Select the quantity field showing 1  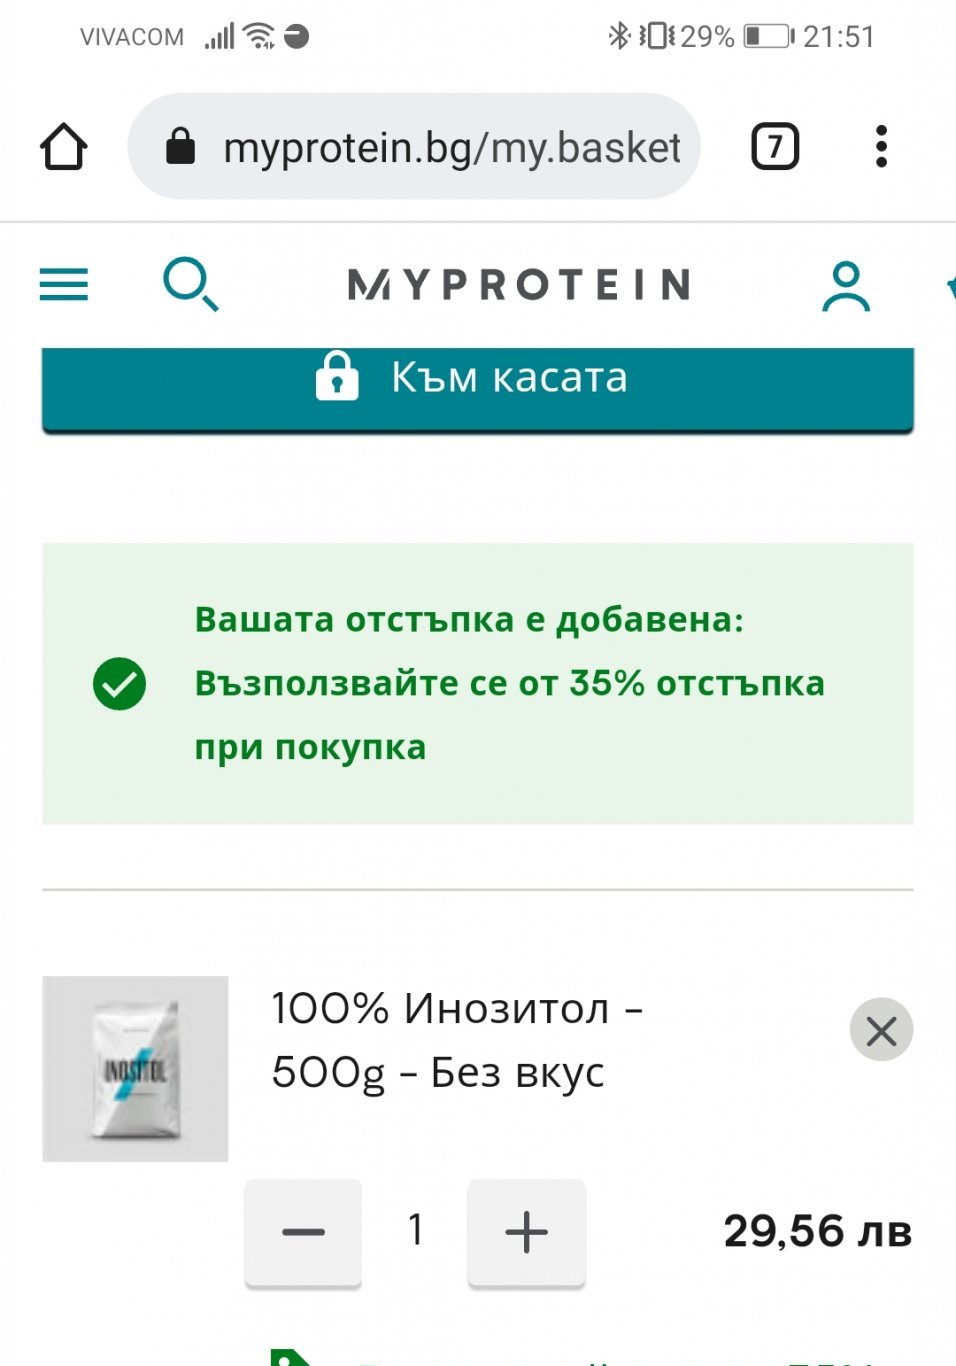pos(415,1230)
